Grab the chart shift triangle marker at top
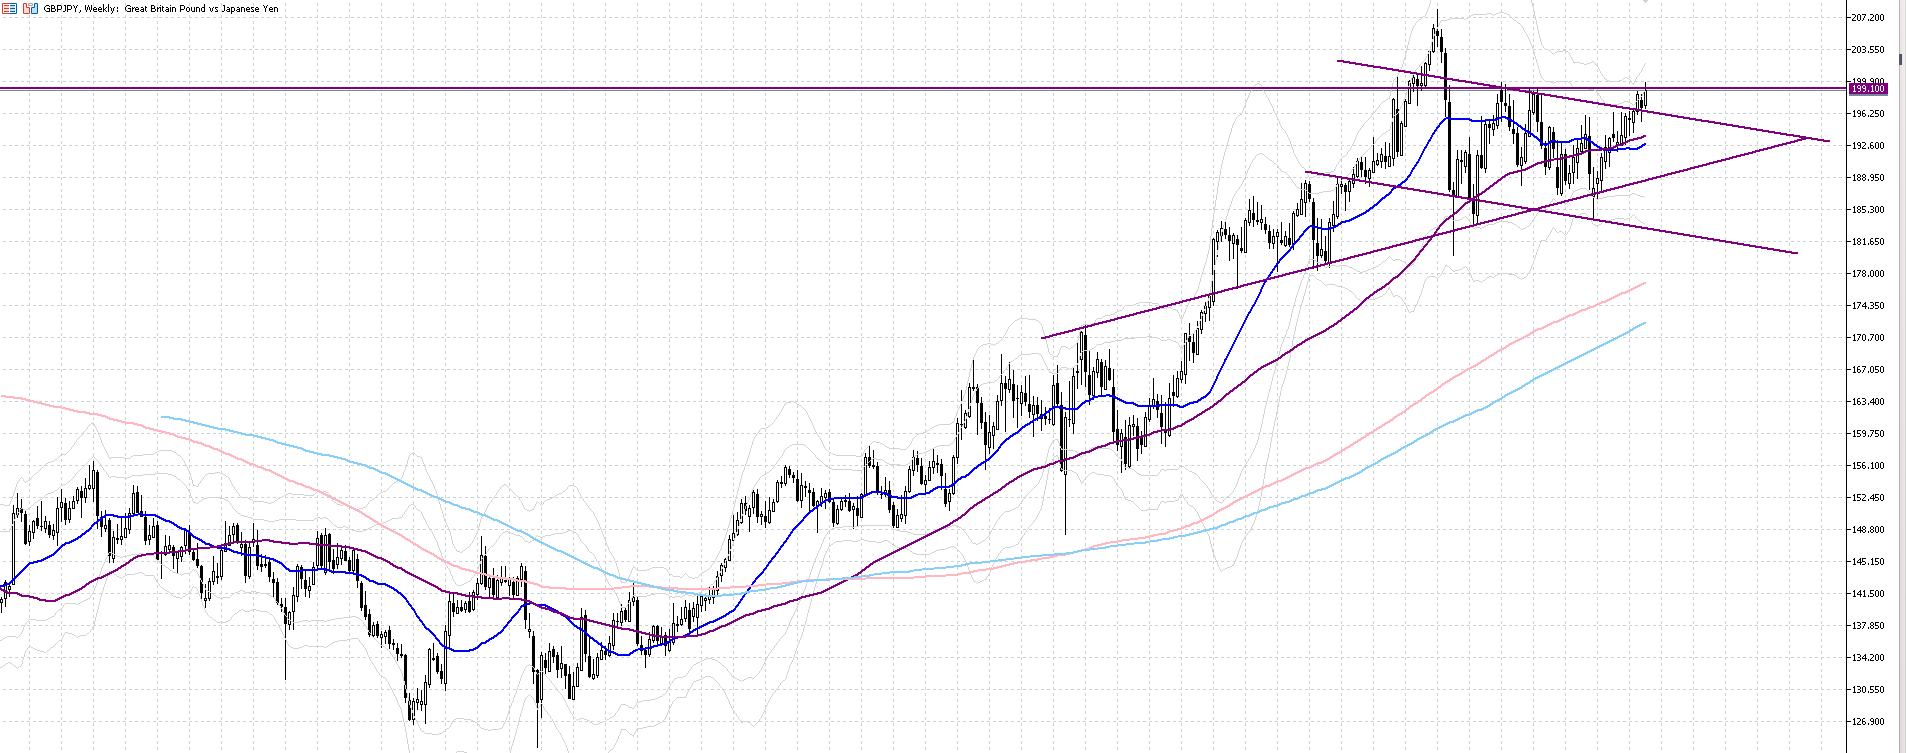Screen dimensions: 1906x753 click(1646, 3)
